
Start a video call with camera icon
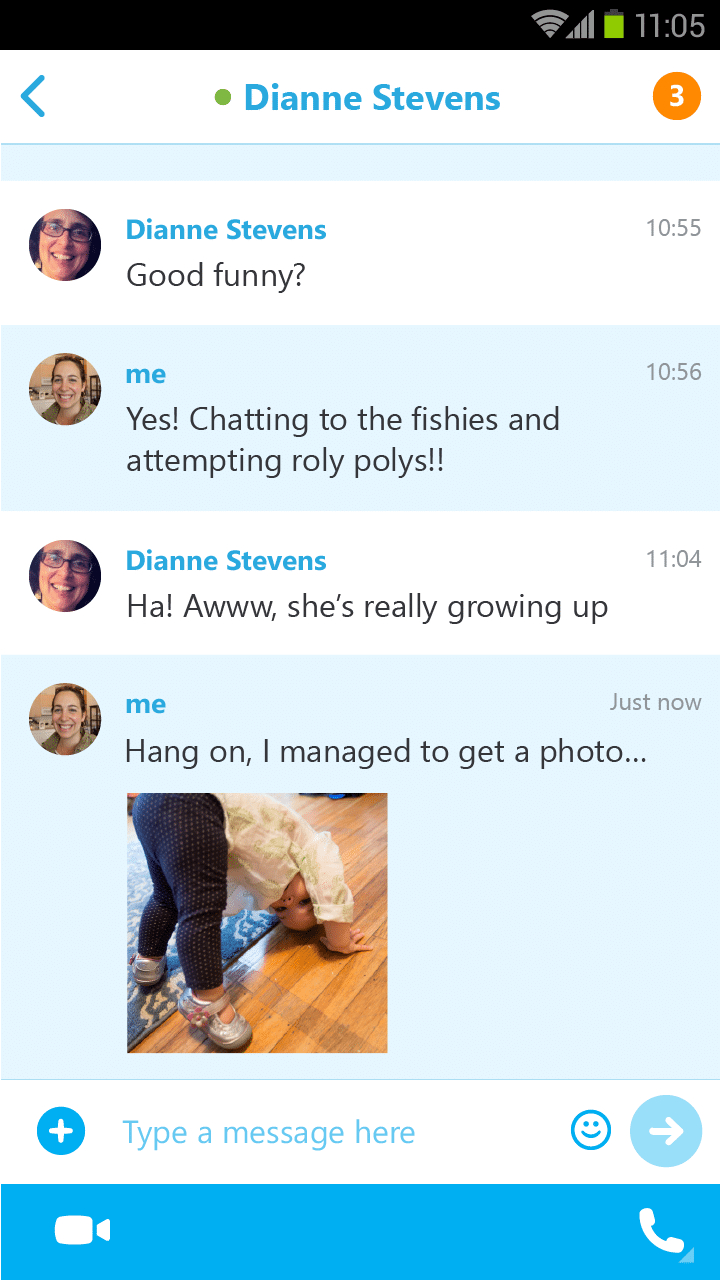click(82, 1231)
